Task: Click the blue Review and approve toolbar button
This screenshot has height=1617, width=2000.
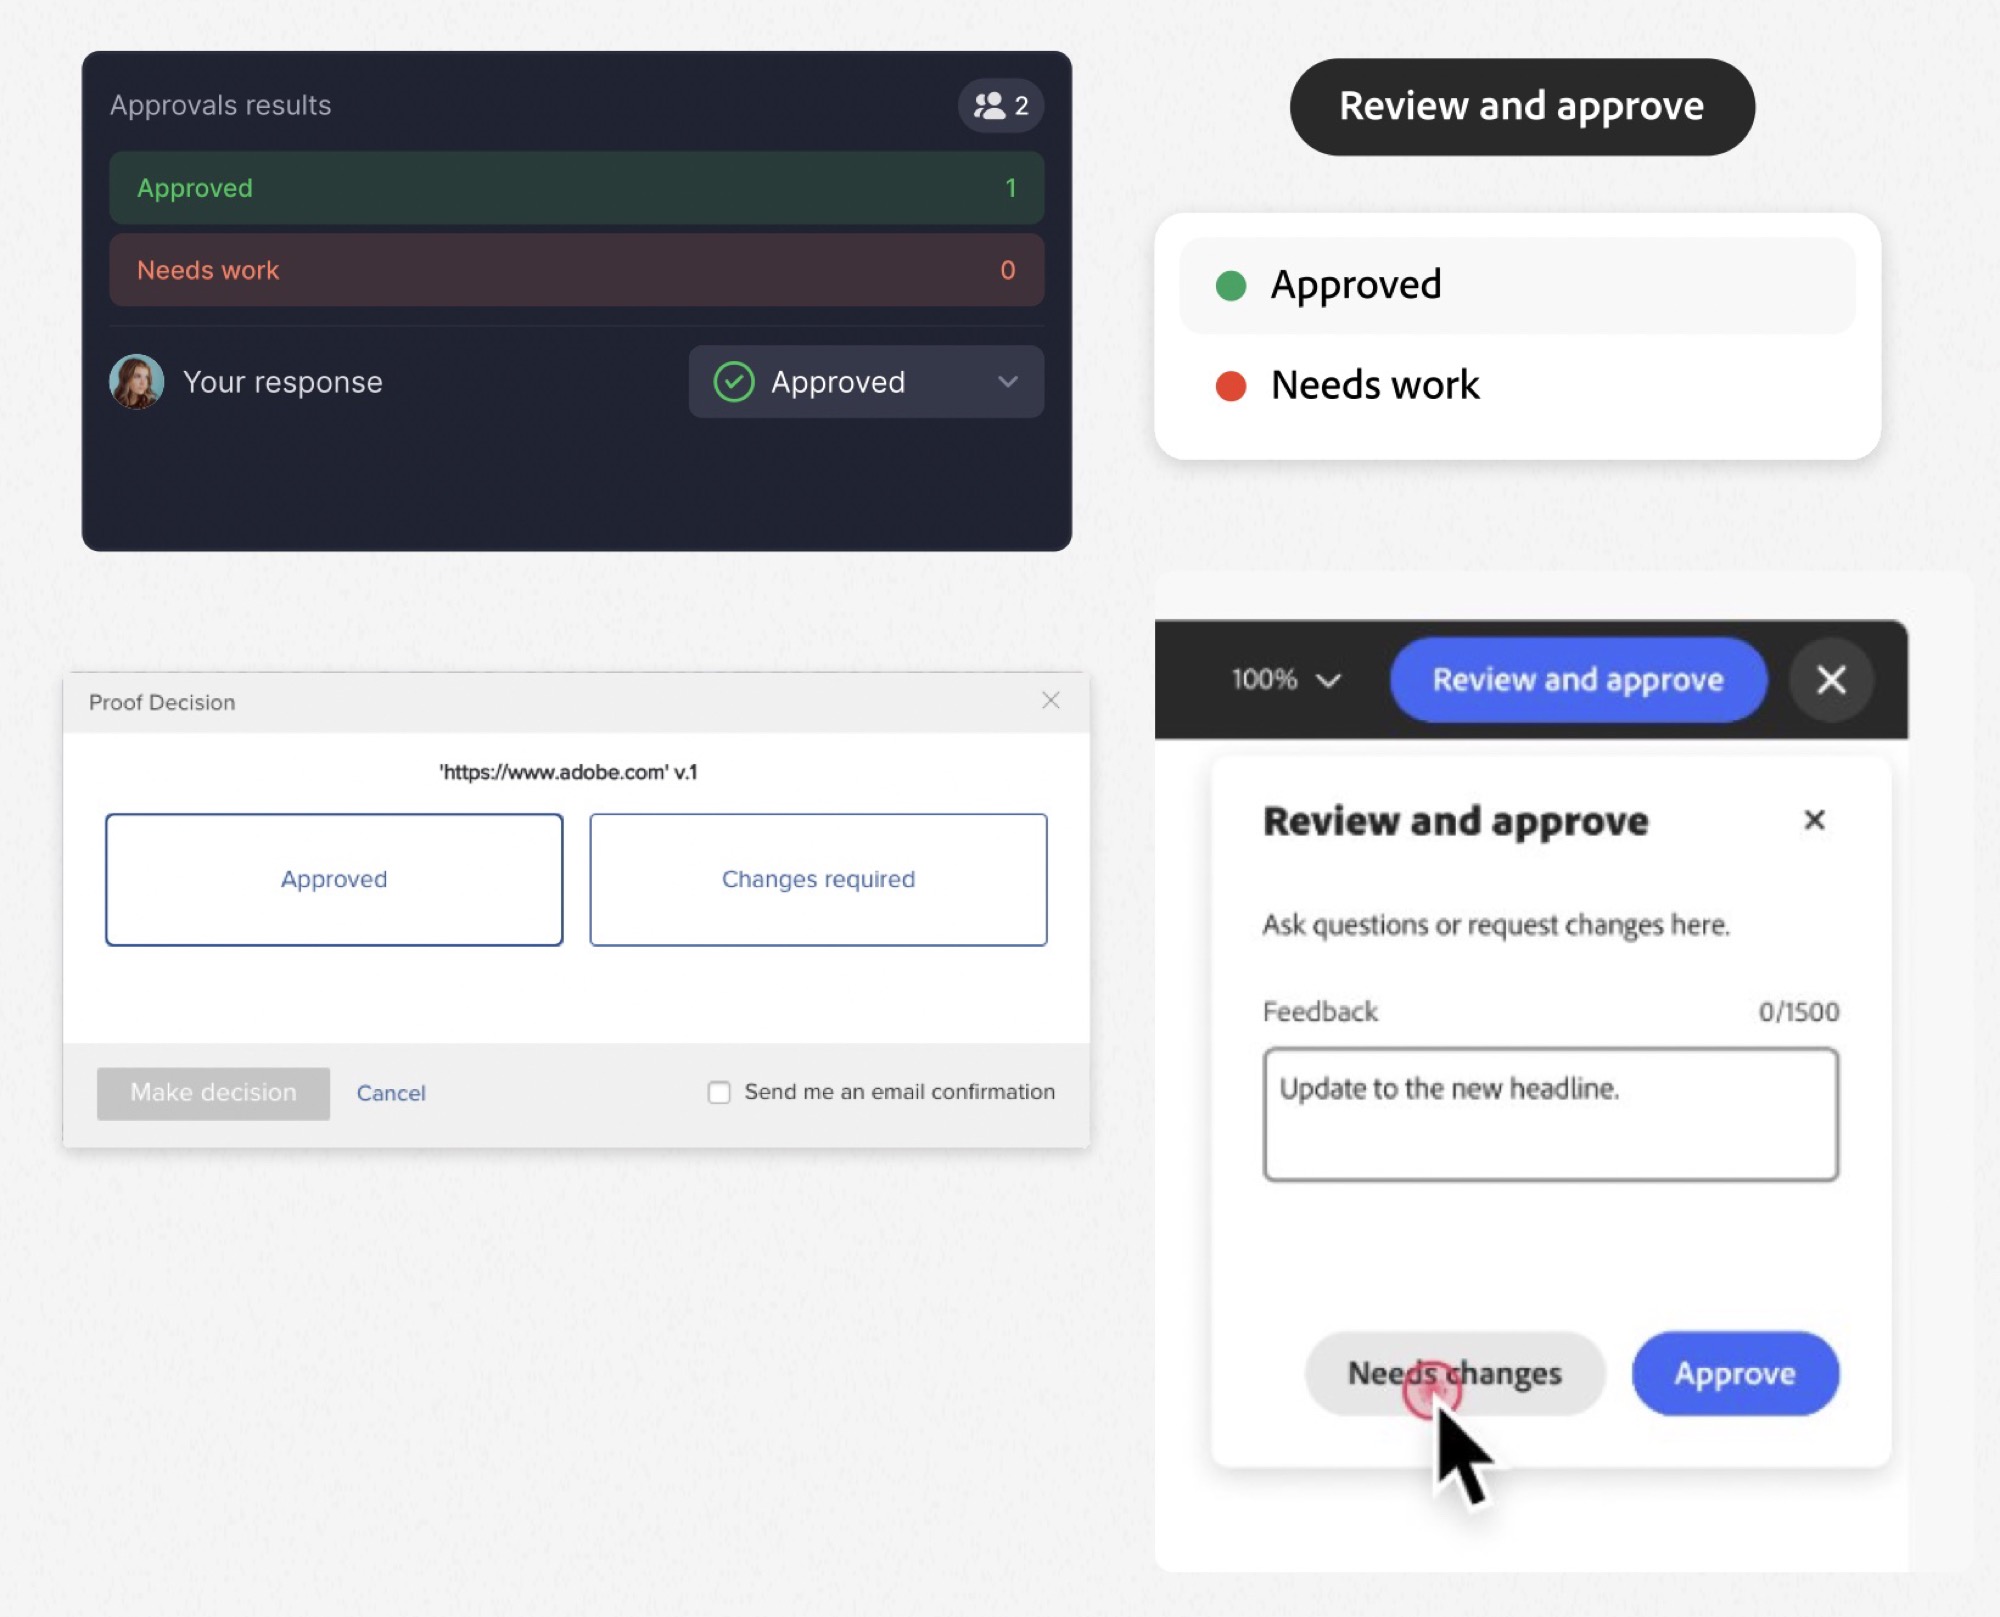Action: coord(1578,680)
